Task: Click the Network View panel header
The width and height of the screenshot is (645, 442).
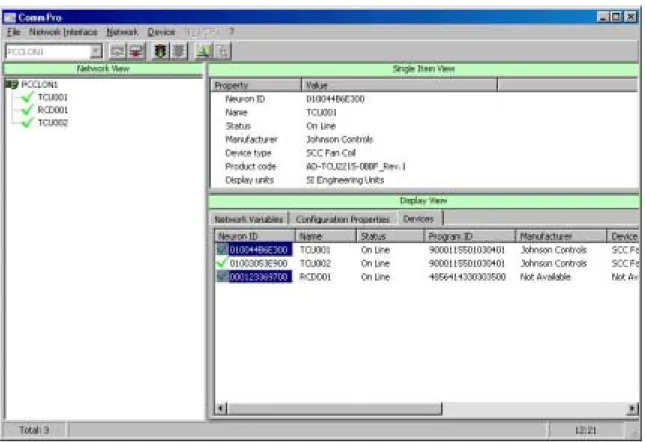Action: [x=103, y=69]
